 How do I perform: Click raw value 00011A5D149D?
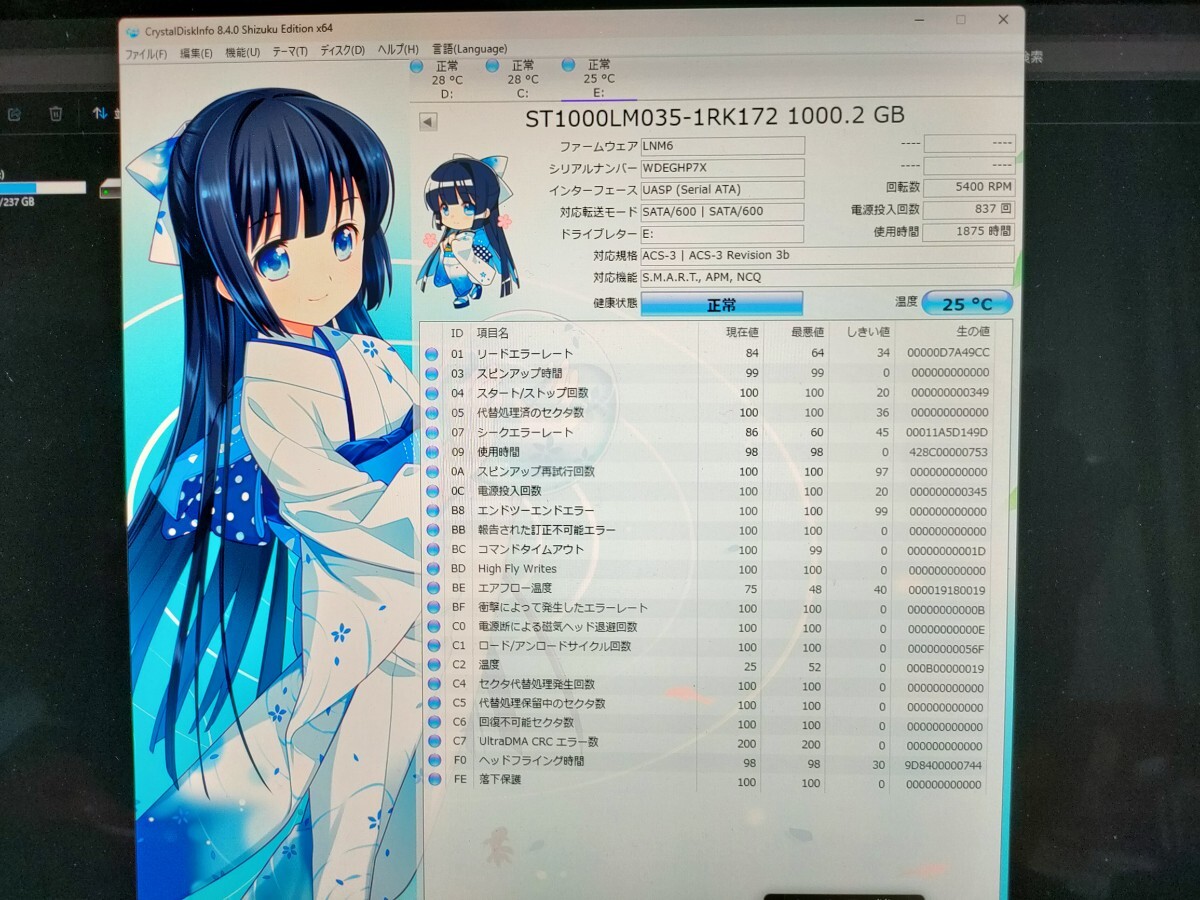coord(946,432)
